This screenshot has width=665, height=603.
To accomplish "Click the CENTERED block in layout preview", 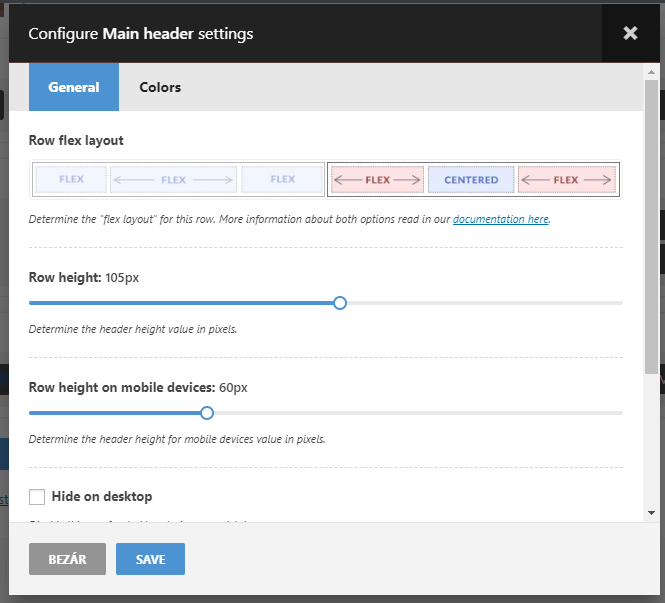I will 471,180.
